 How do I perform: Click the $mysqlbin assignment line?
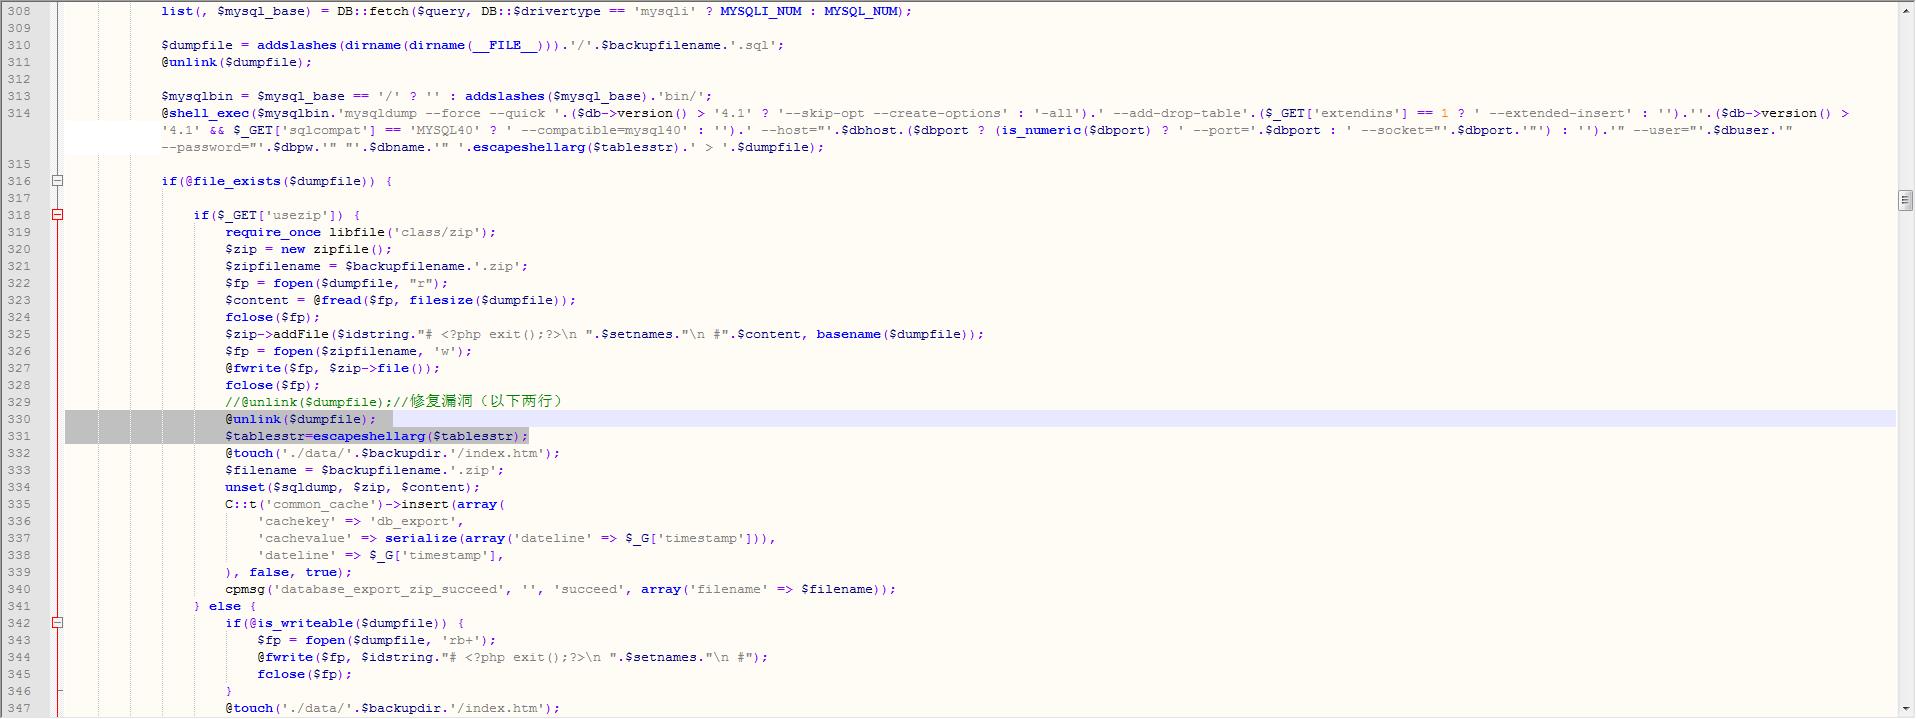click(x=436, y=96)
